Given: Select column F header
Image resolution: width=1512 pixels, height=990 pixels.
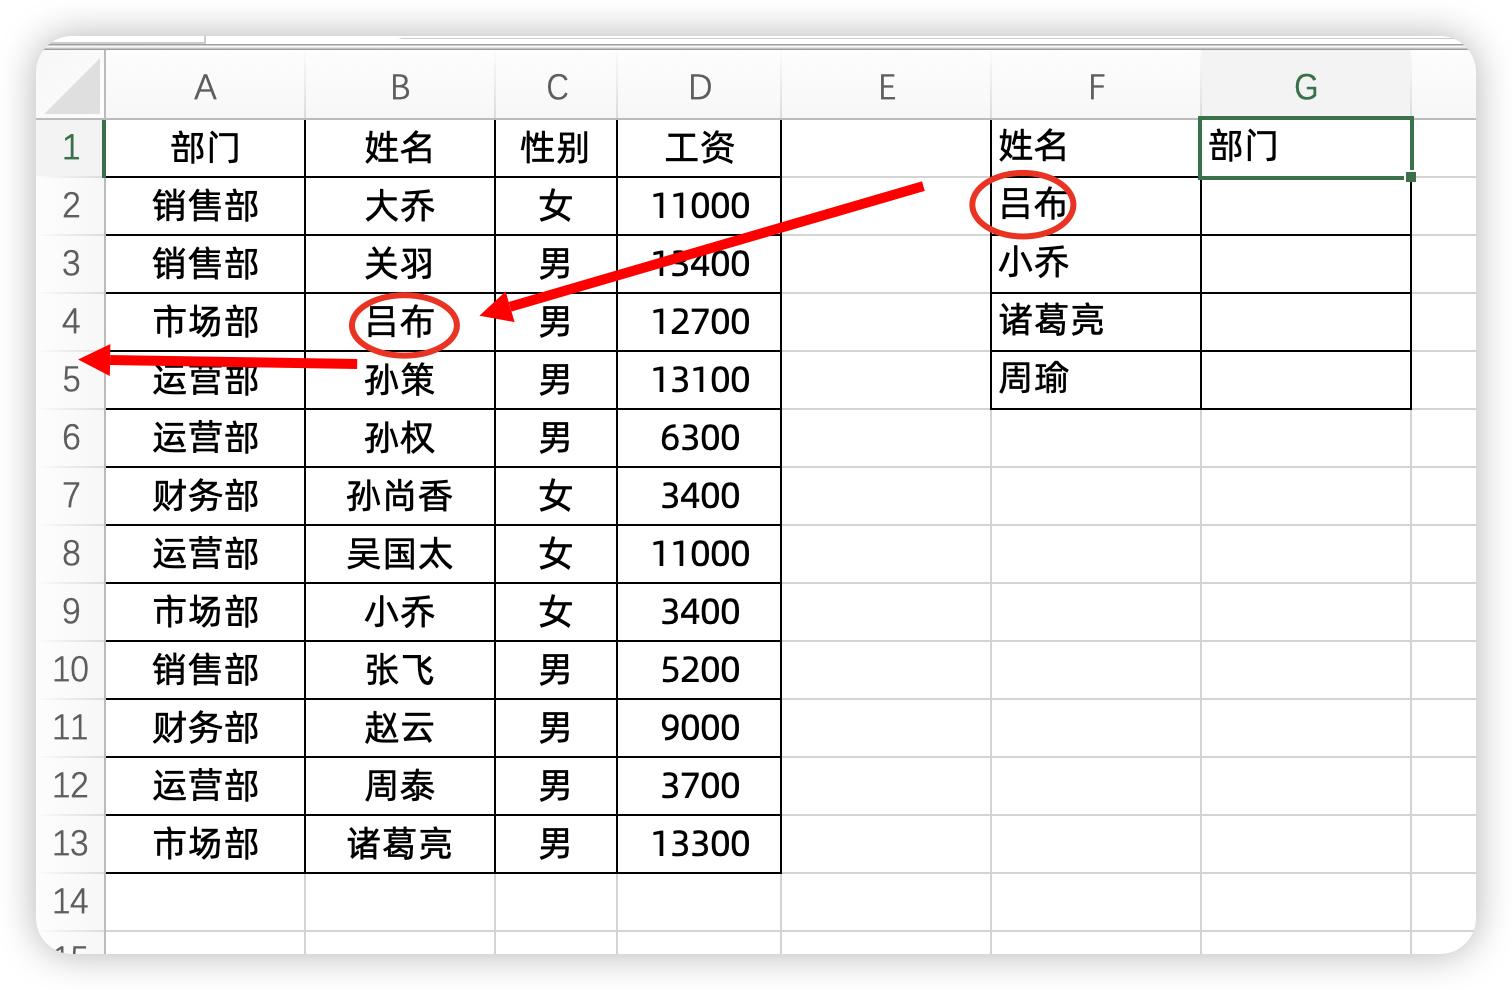Looking at the screenshot, I should click(x=1096, y=87).
